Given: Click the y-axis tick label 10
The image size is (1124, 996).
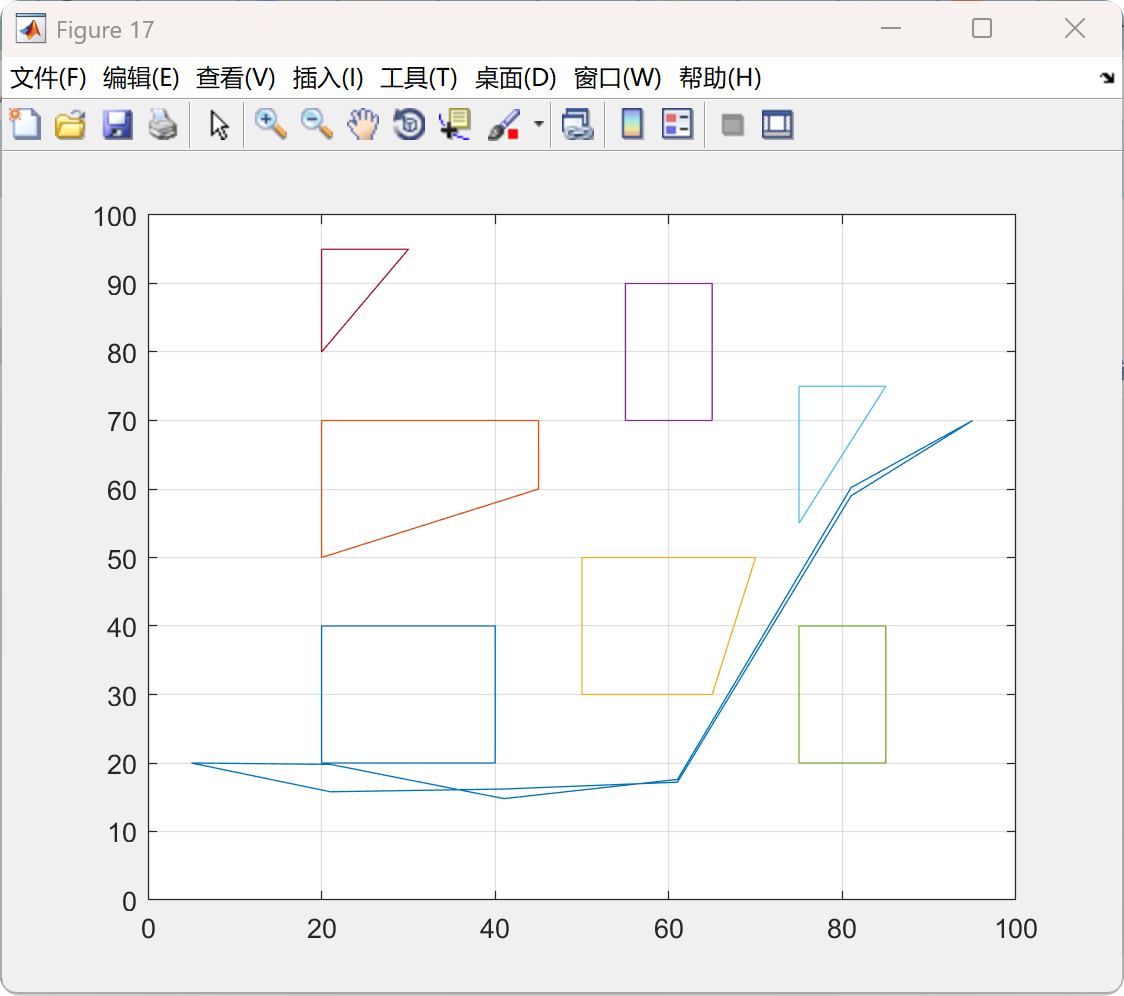Looking at the screenshot, I should [122, 833].
